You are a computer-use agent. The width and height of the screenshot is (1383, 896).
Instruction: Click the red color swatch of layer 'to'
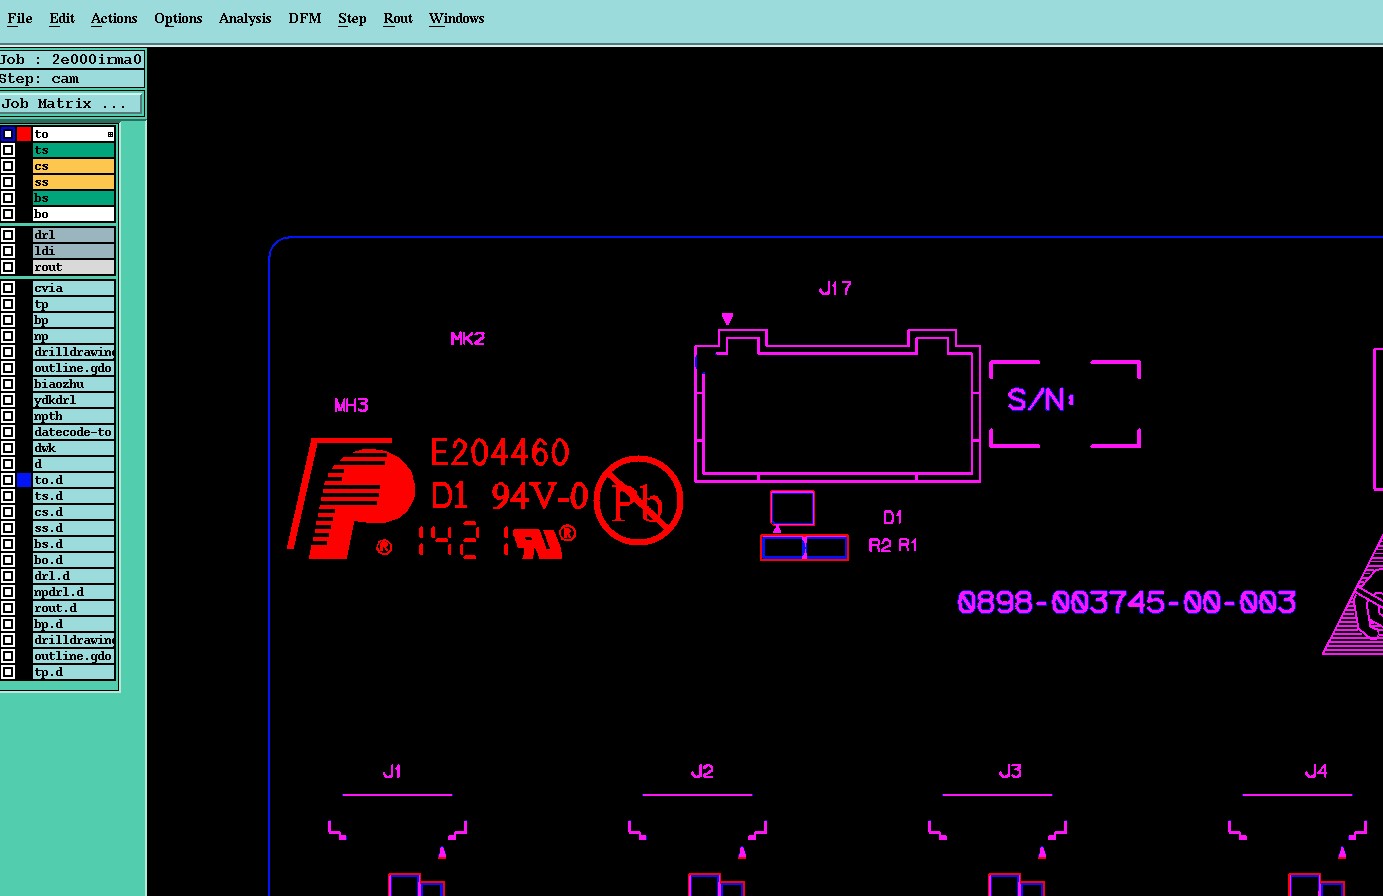(24, 134)
